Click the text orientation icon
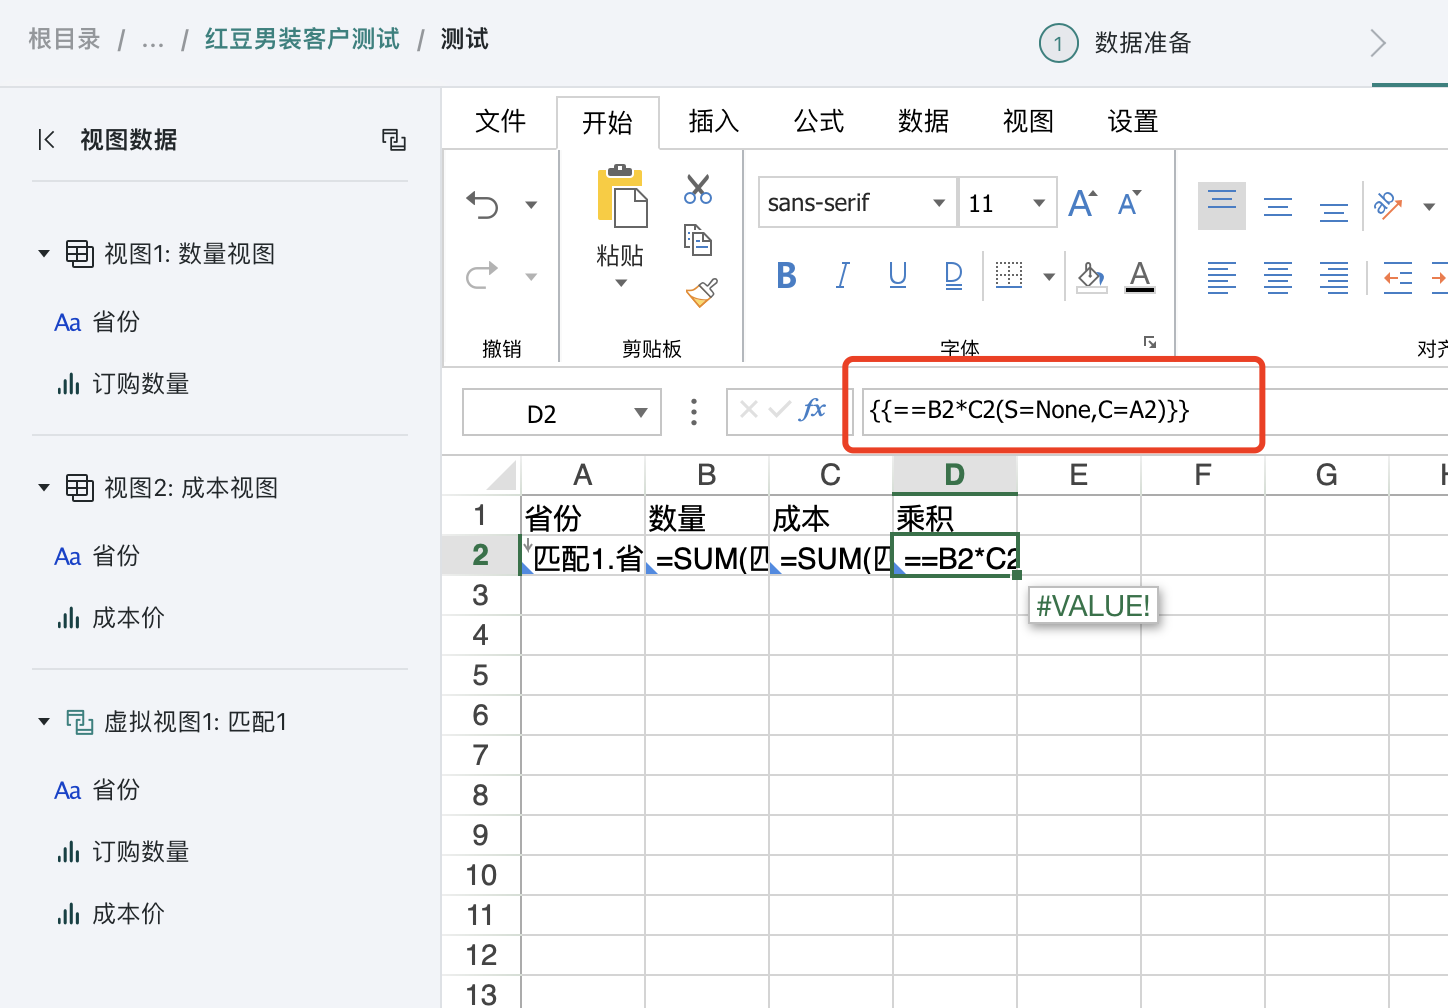 pos(1389,205)
